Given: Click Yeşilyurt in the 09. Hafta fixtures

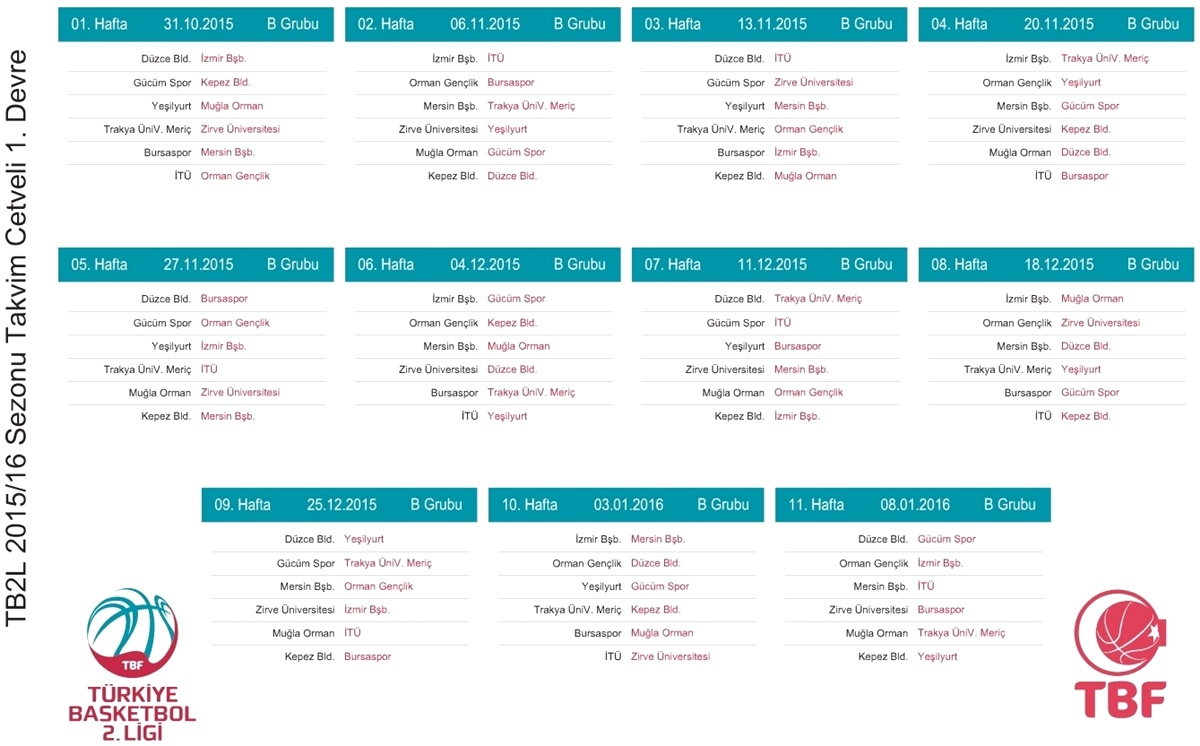Looking at the screenshot, I should (364, 539).
